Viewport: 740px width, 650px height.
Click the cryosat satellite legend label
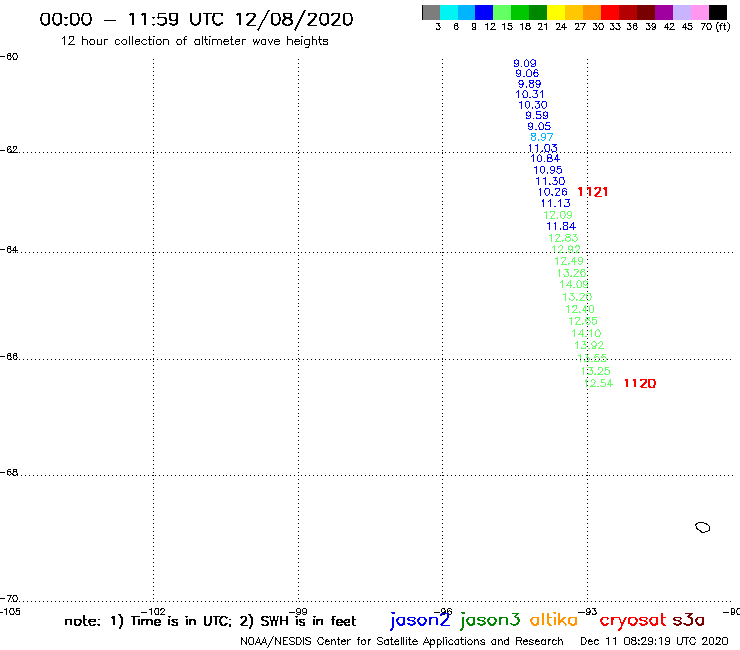633,620
